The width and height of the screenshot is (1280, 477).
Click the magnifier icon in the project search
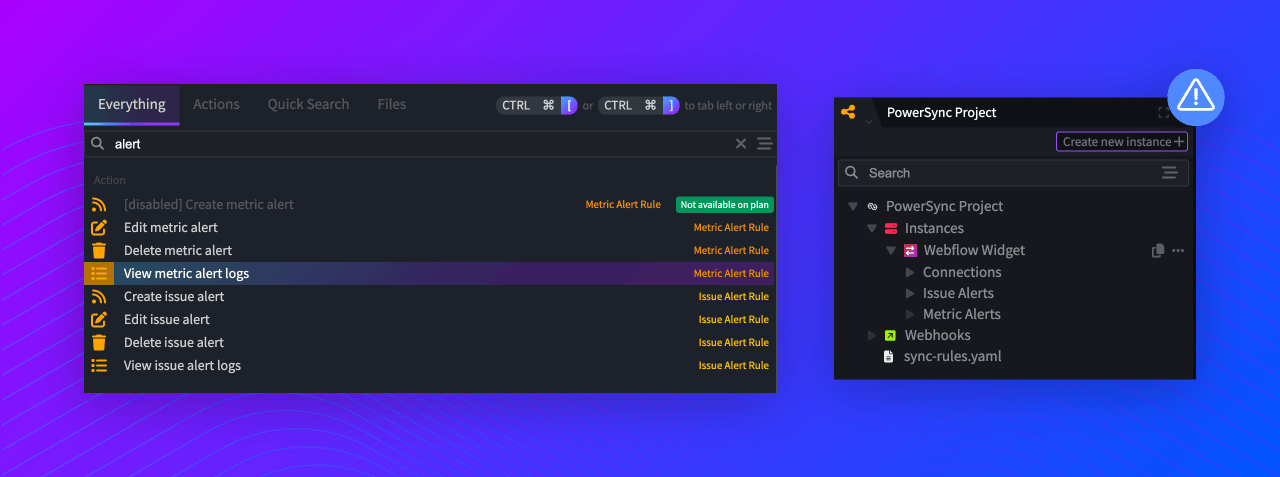point(852,173)
